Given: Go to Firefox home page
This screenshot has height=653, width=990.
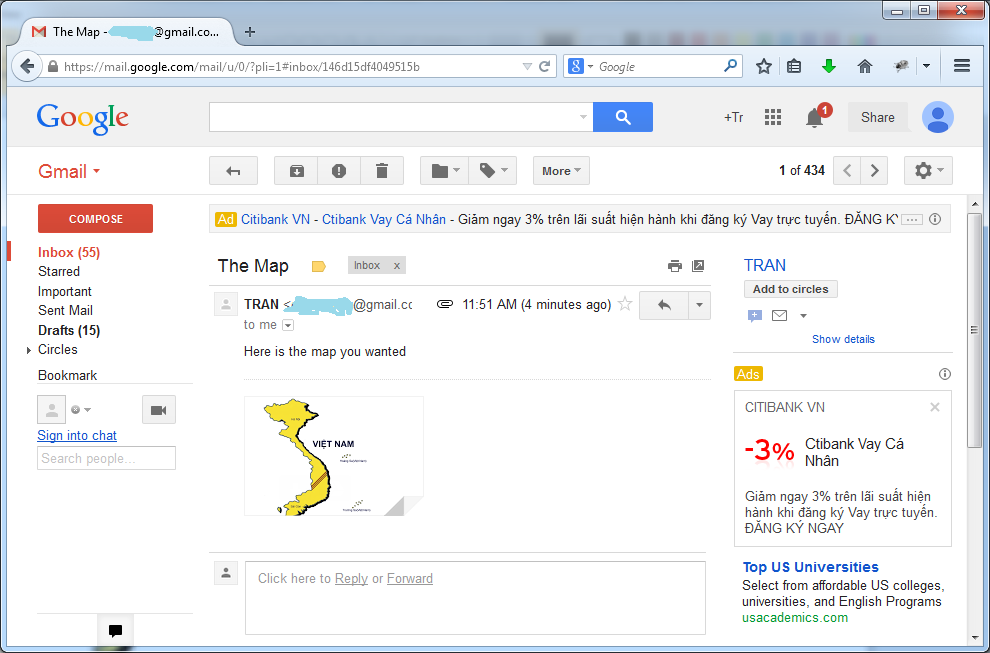Looking at the screenshot, I should [865, 66].
